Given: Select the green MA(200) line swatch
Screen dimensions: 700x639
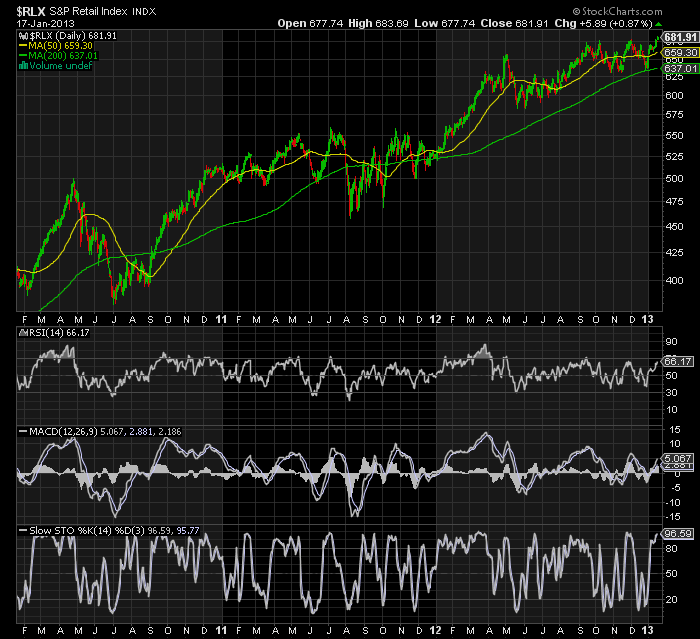Looking at the screenshot, I should click(x=23, y=56).
